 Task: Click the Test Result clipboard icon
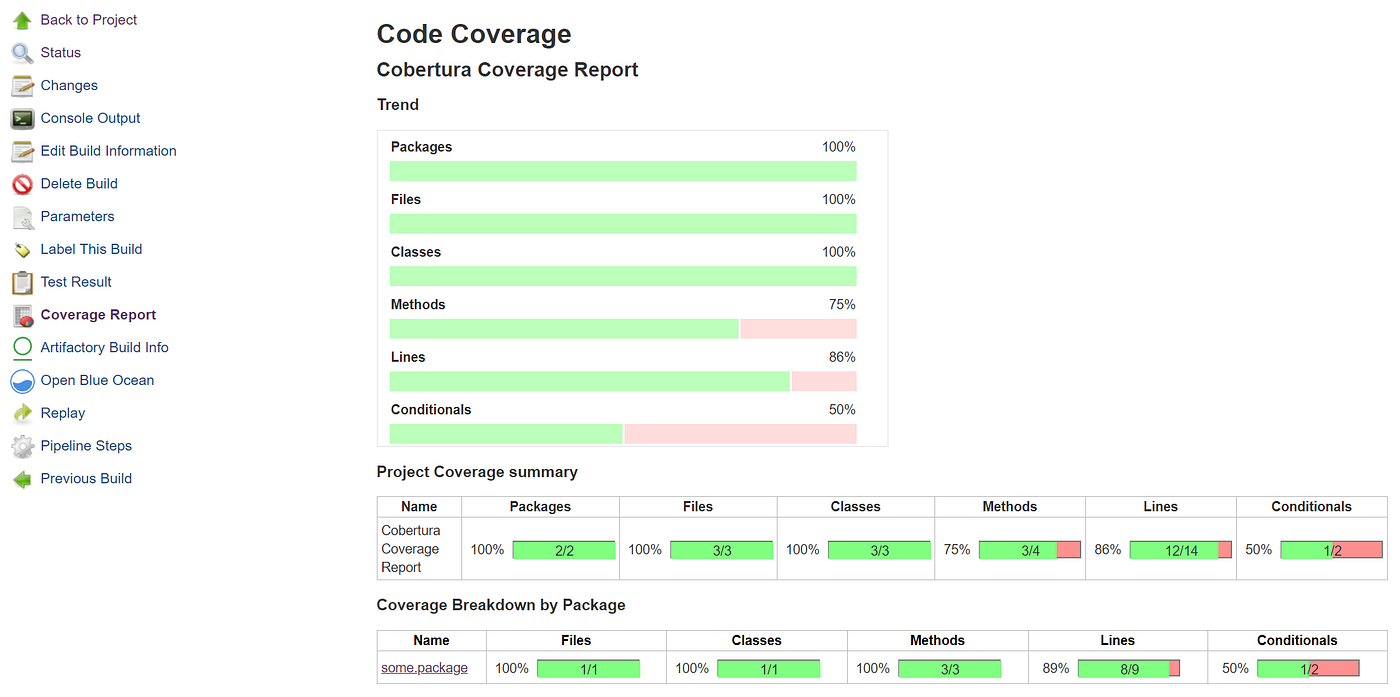tap(21, 282)
